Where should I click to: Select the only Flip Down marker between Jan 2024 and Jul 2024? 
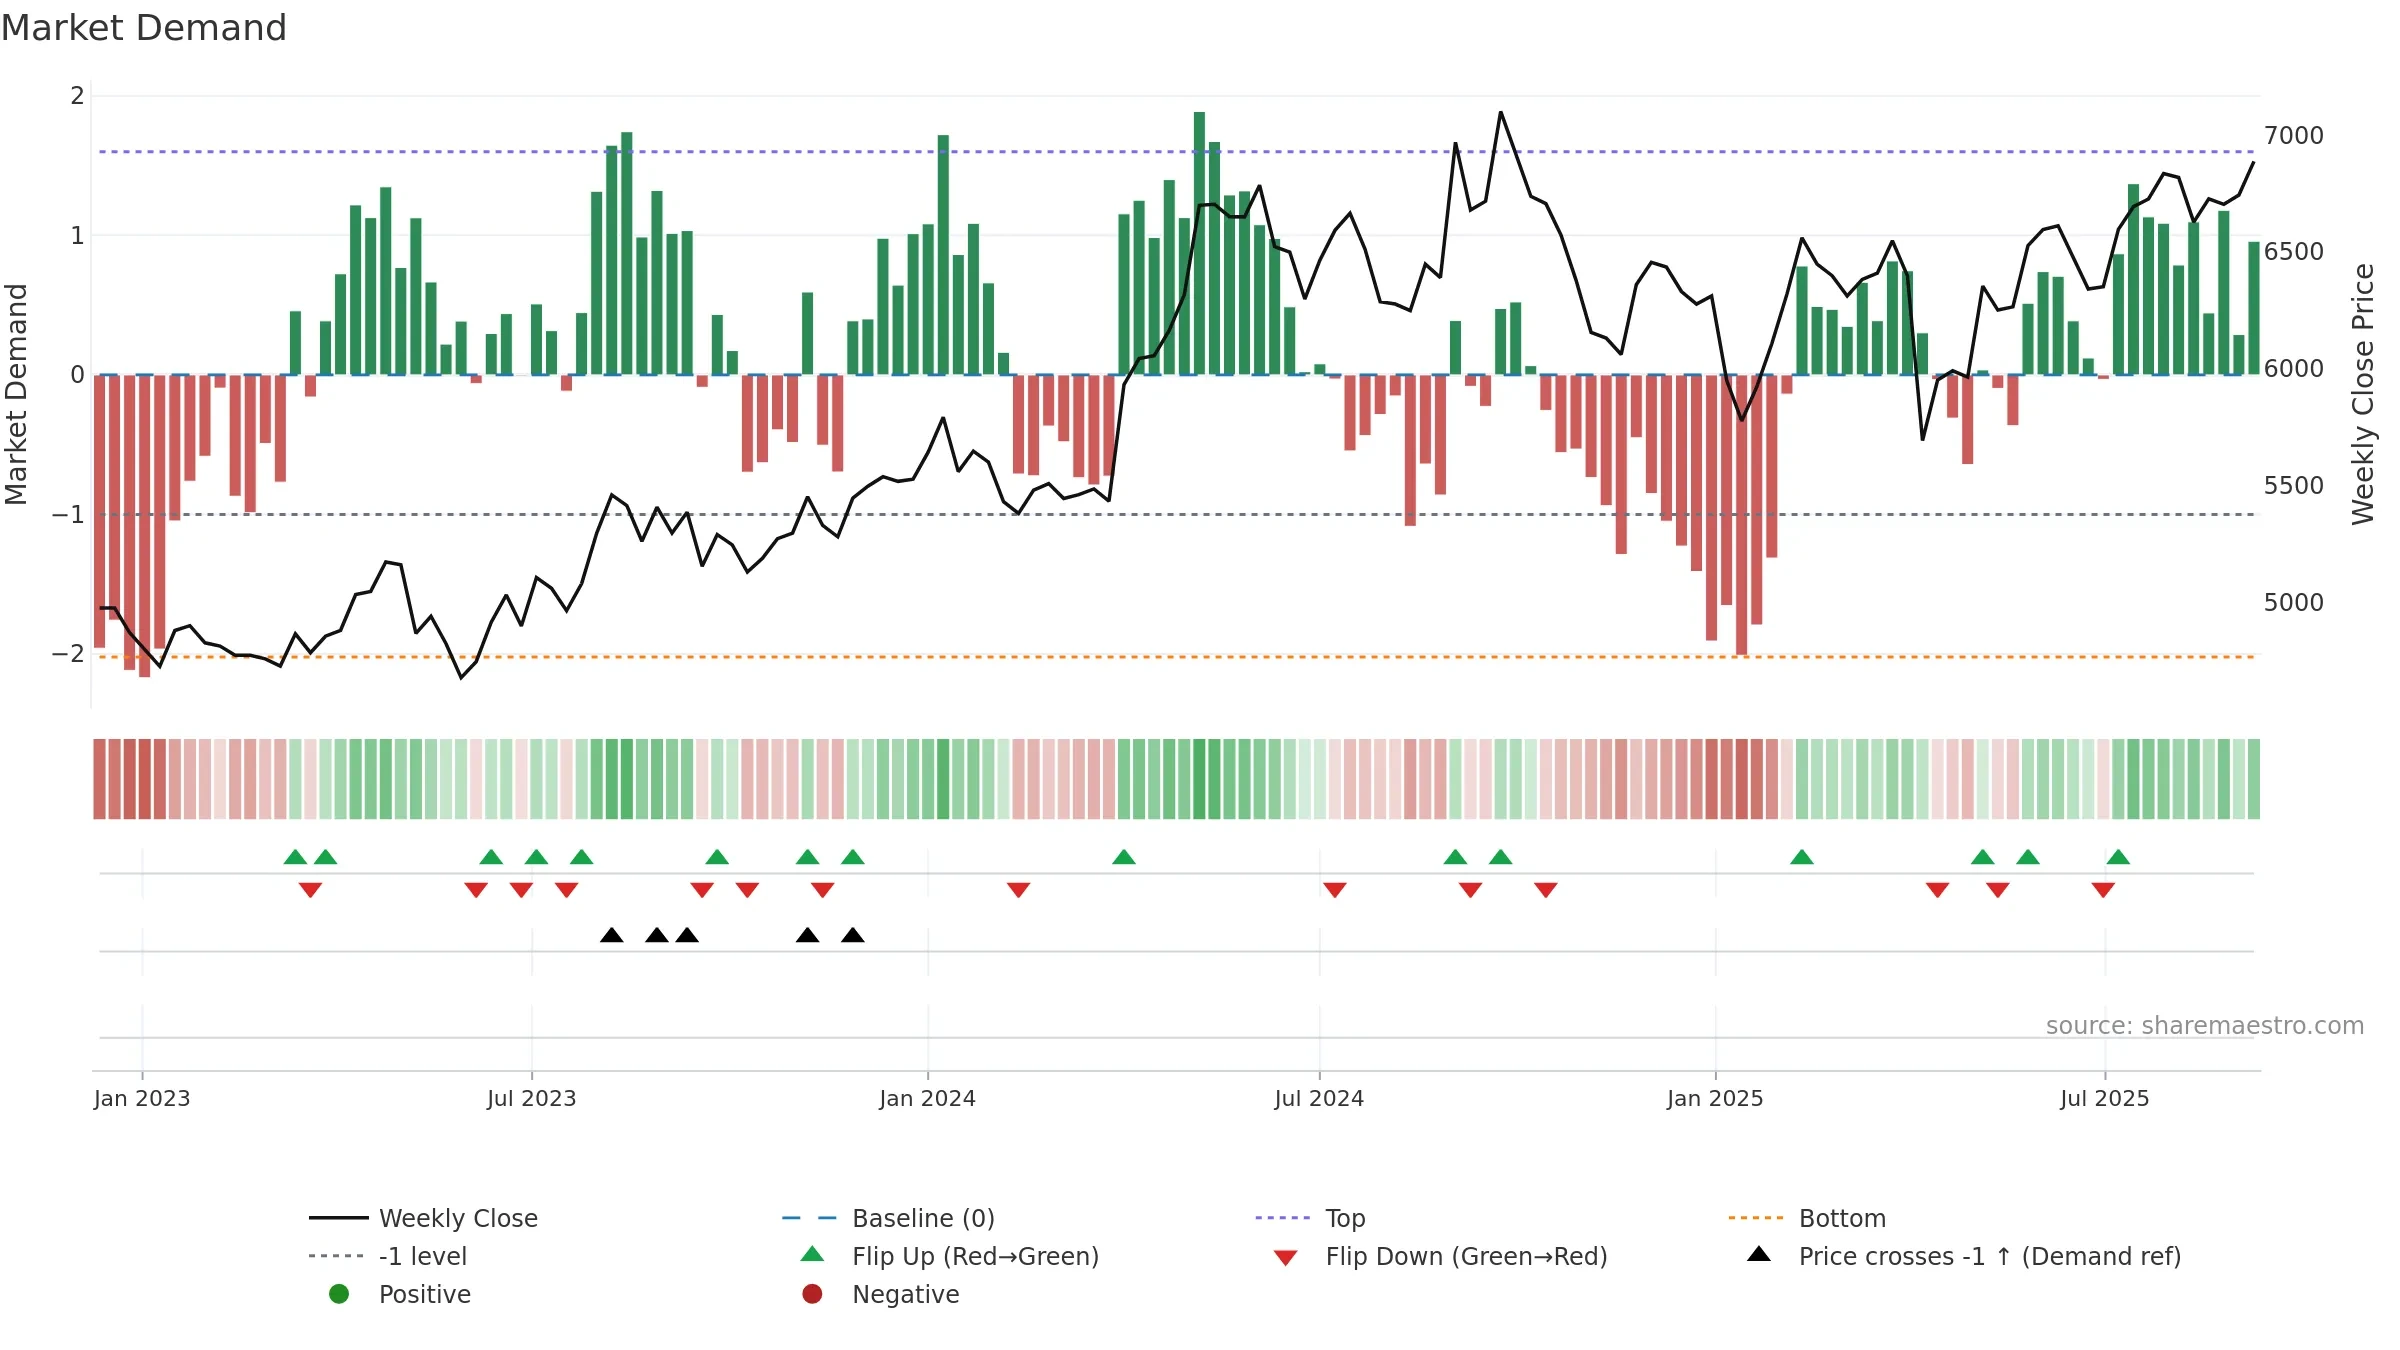coord(1019,890)
